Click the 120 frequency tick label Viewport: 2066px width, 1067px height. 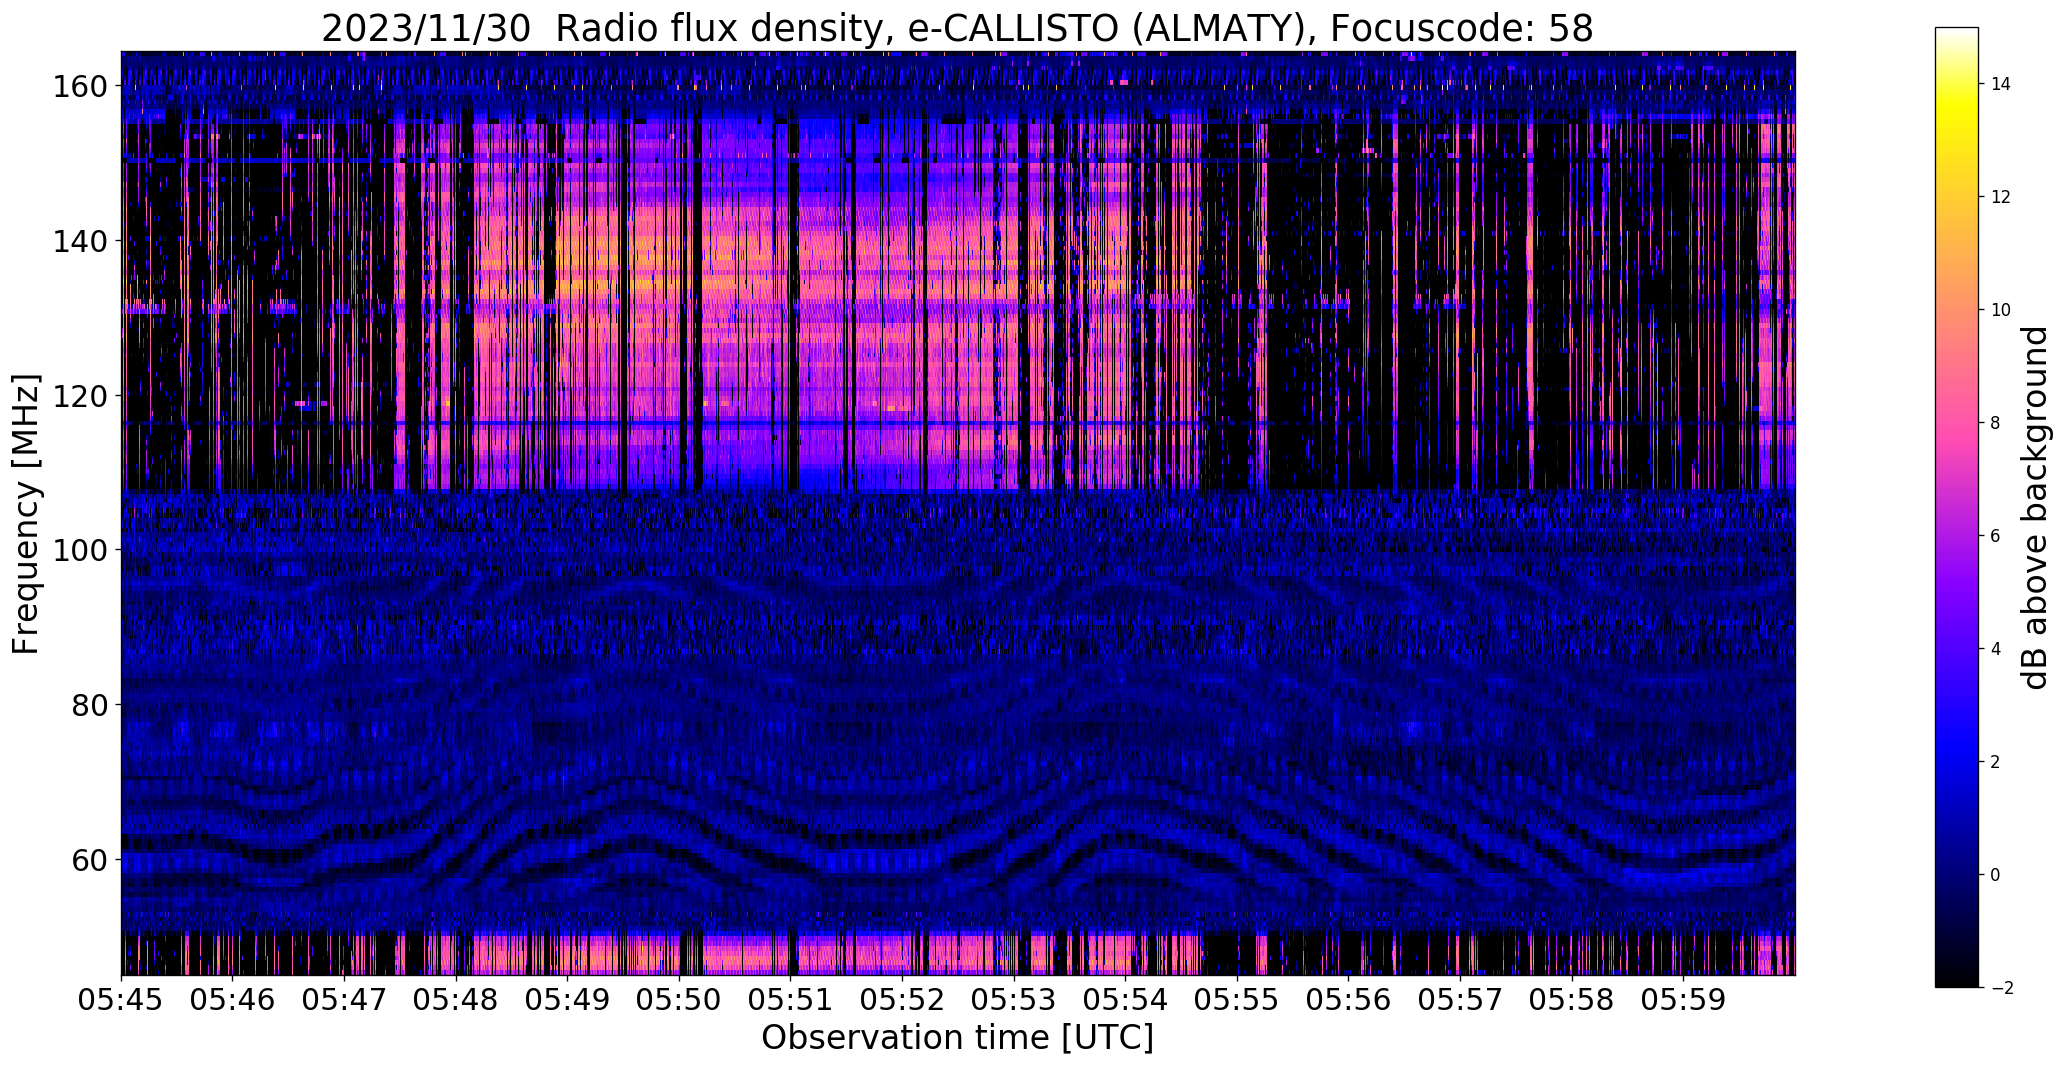click(x=80, y=396)
